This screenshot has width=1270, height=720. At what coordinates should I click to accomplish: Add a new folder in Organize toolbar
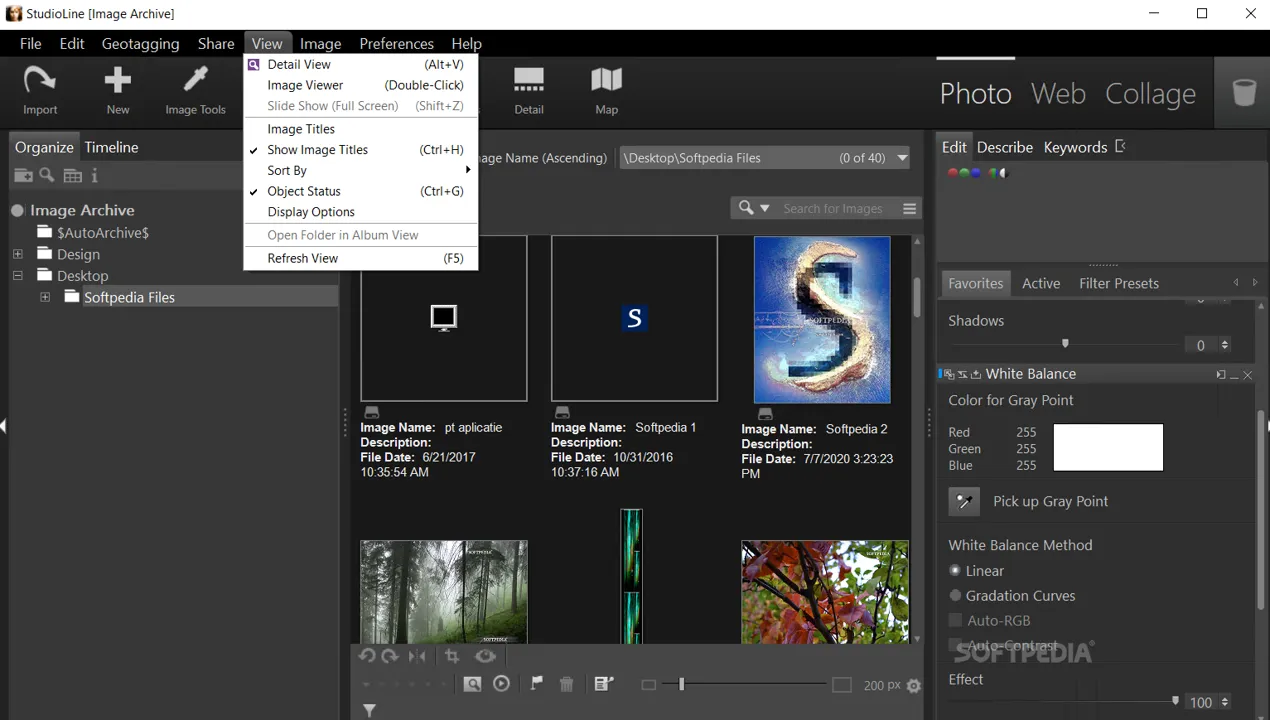[x=23, y=176]
